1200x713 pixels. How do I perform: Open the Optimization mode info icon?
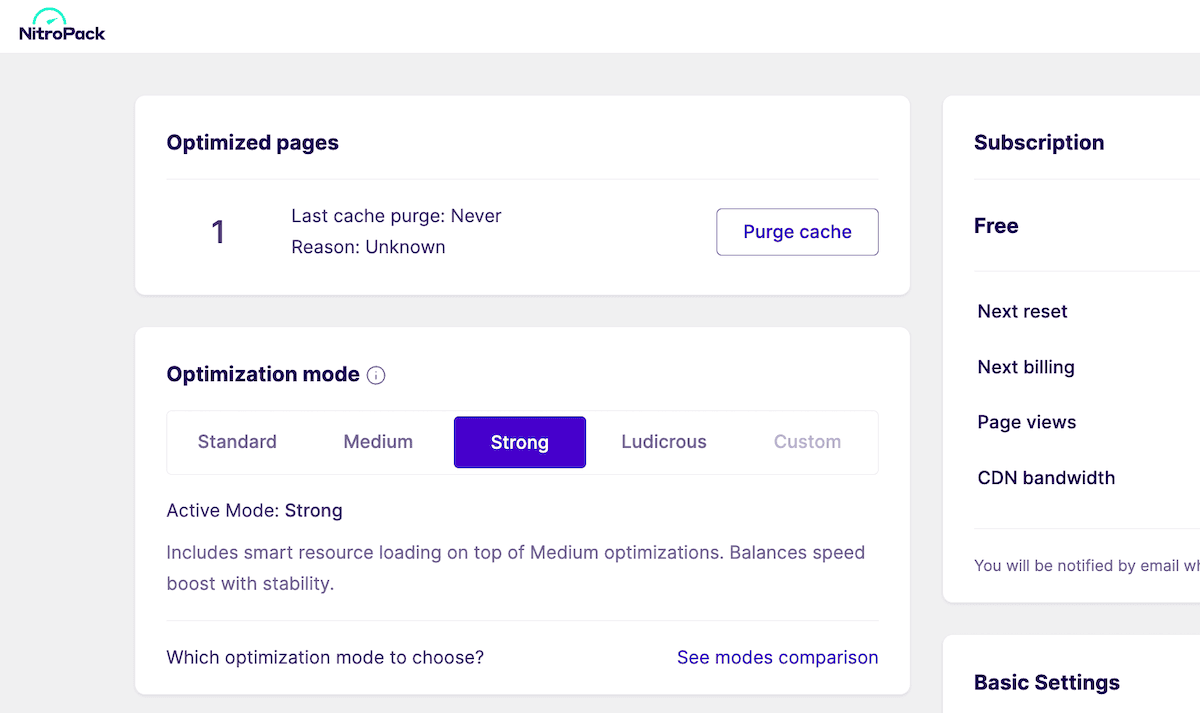pos(376,376)
